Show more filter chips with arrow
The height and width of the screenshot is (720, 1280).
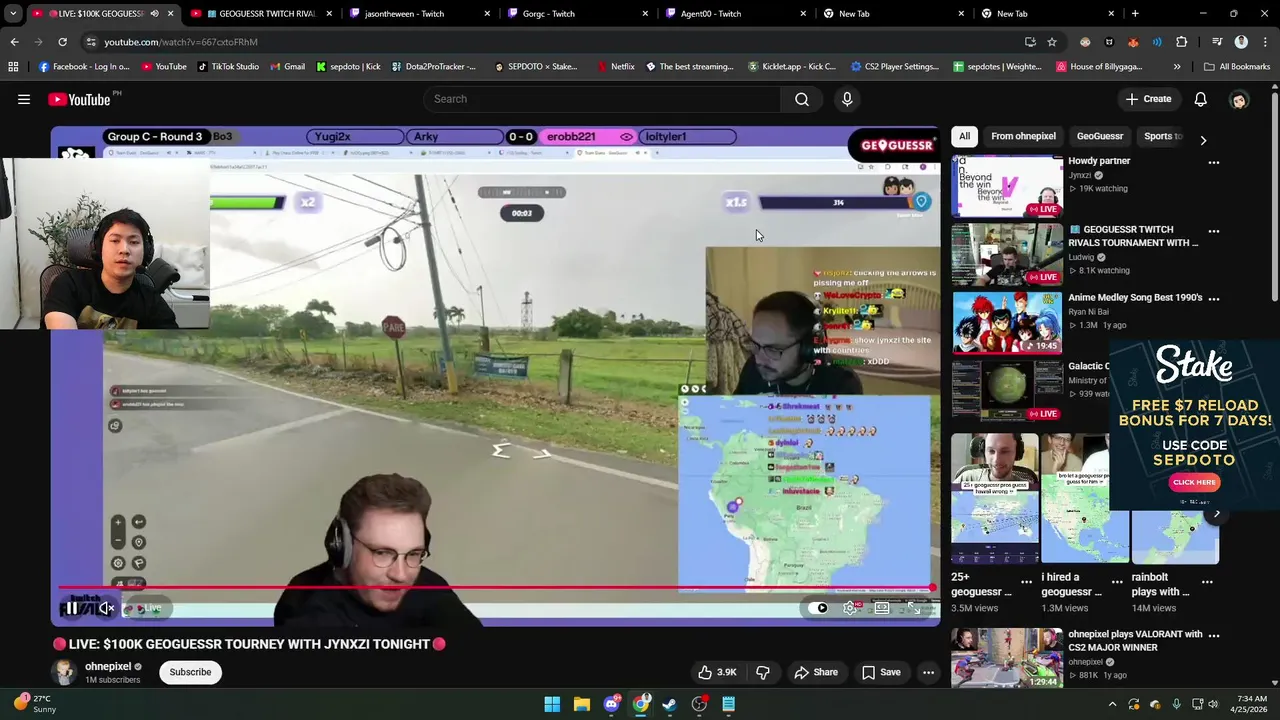(1203, 140)
